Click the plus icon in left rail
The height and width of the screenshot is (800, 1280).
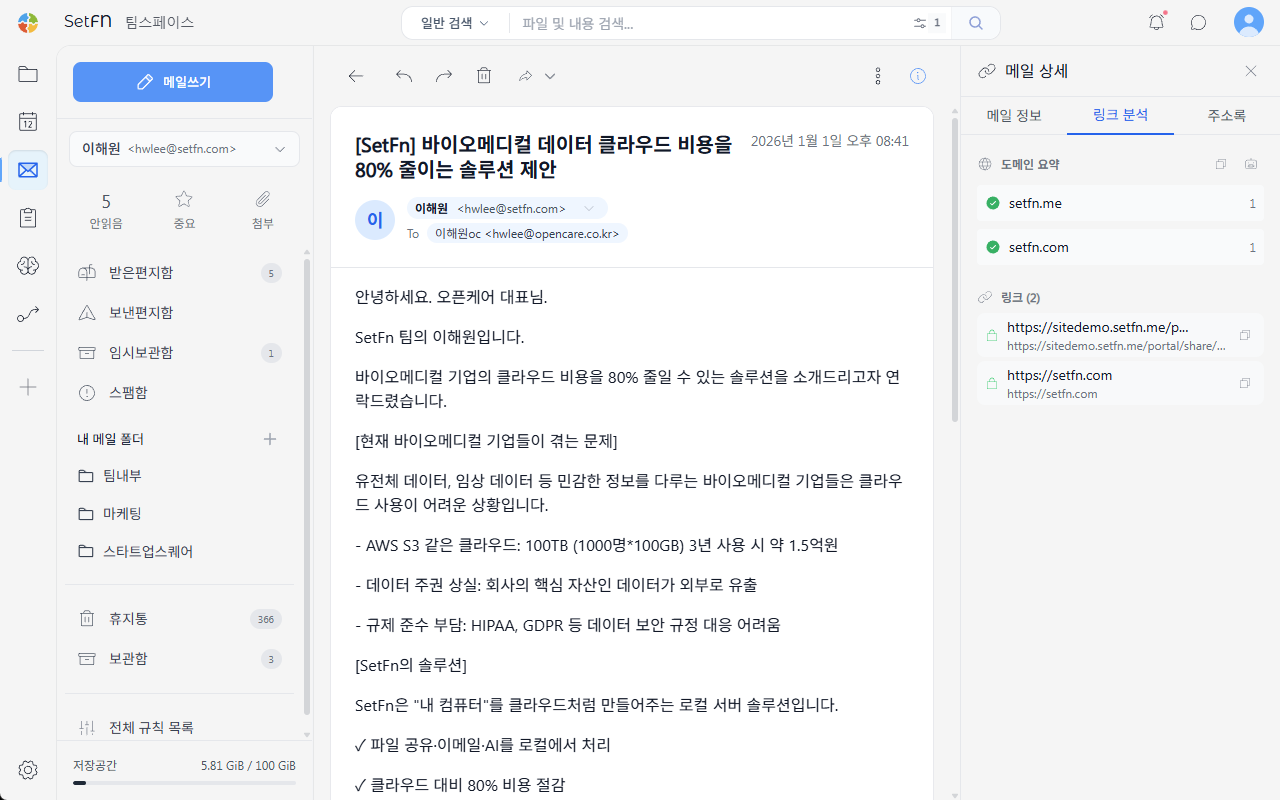[28, 387]
